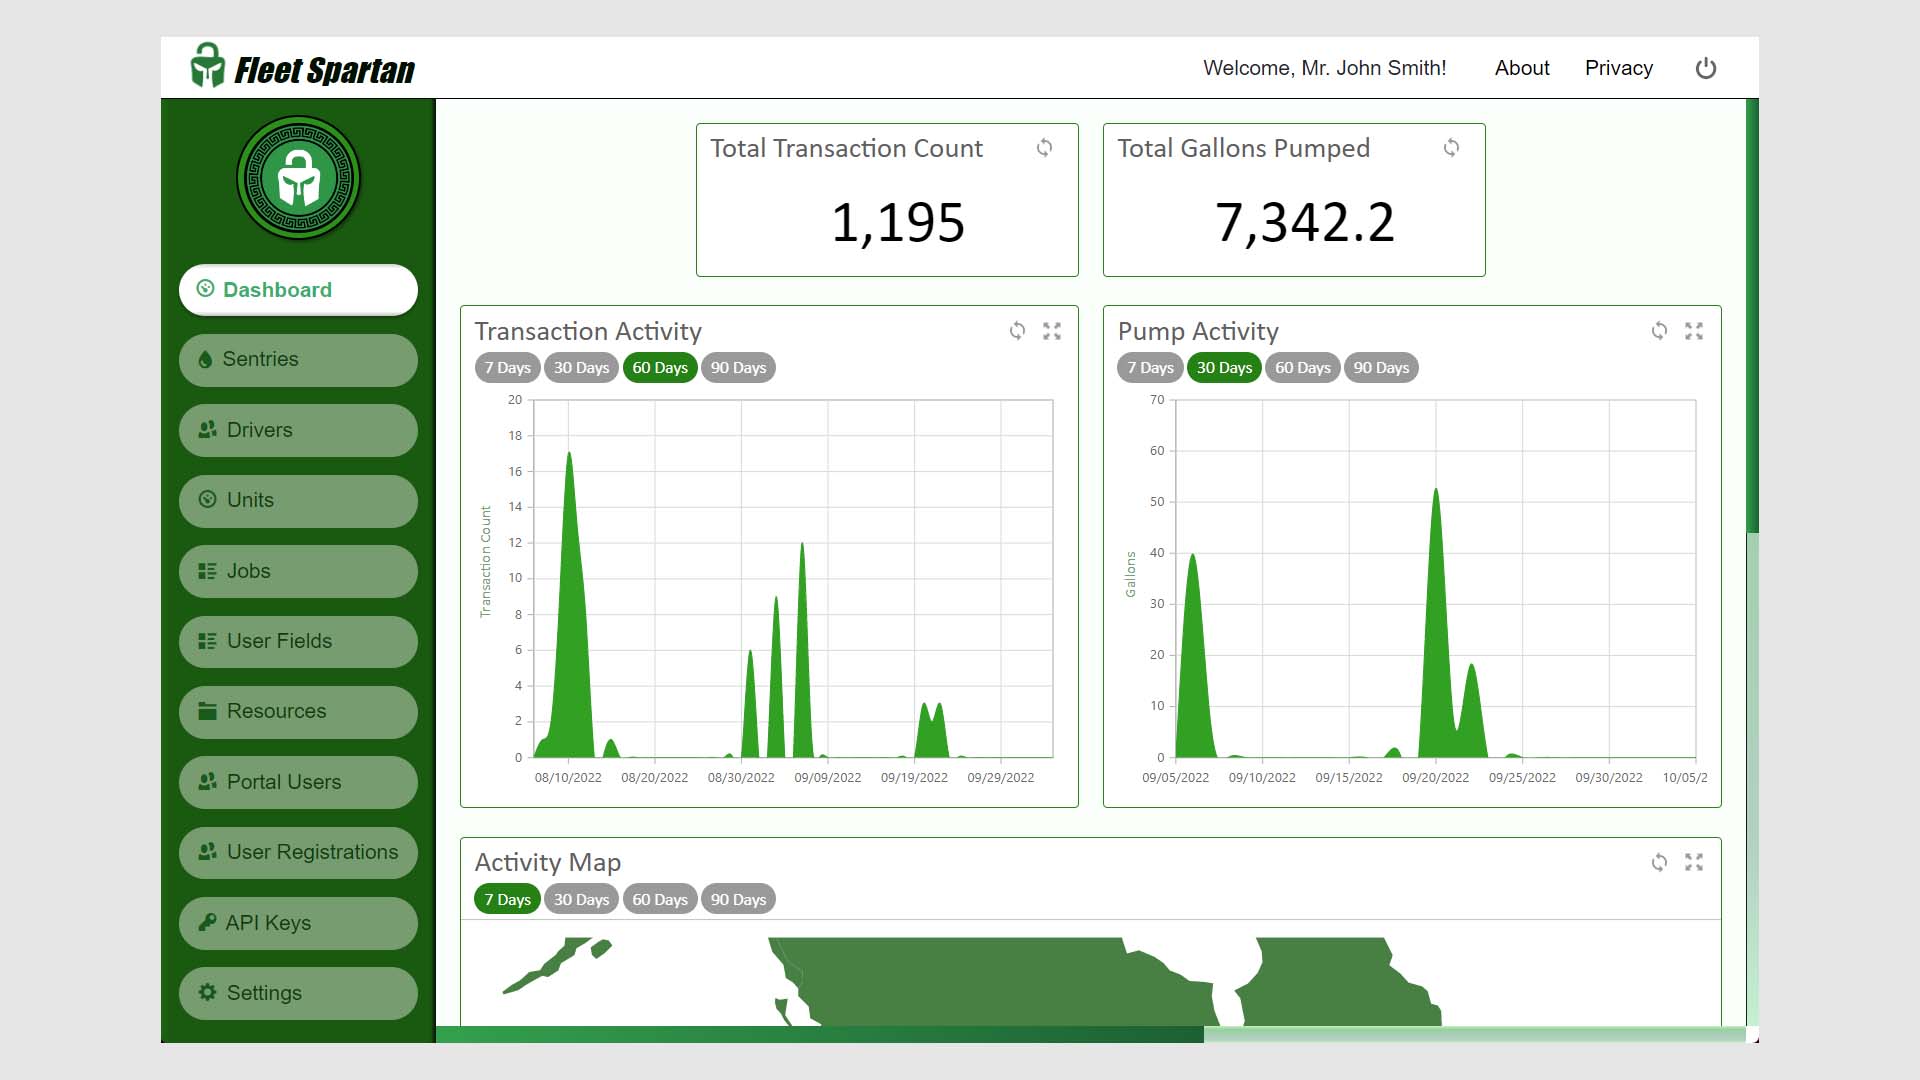Refresh Total Transaction Count card

tap(1044, 148)
